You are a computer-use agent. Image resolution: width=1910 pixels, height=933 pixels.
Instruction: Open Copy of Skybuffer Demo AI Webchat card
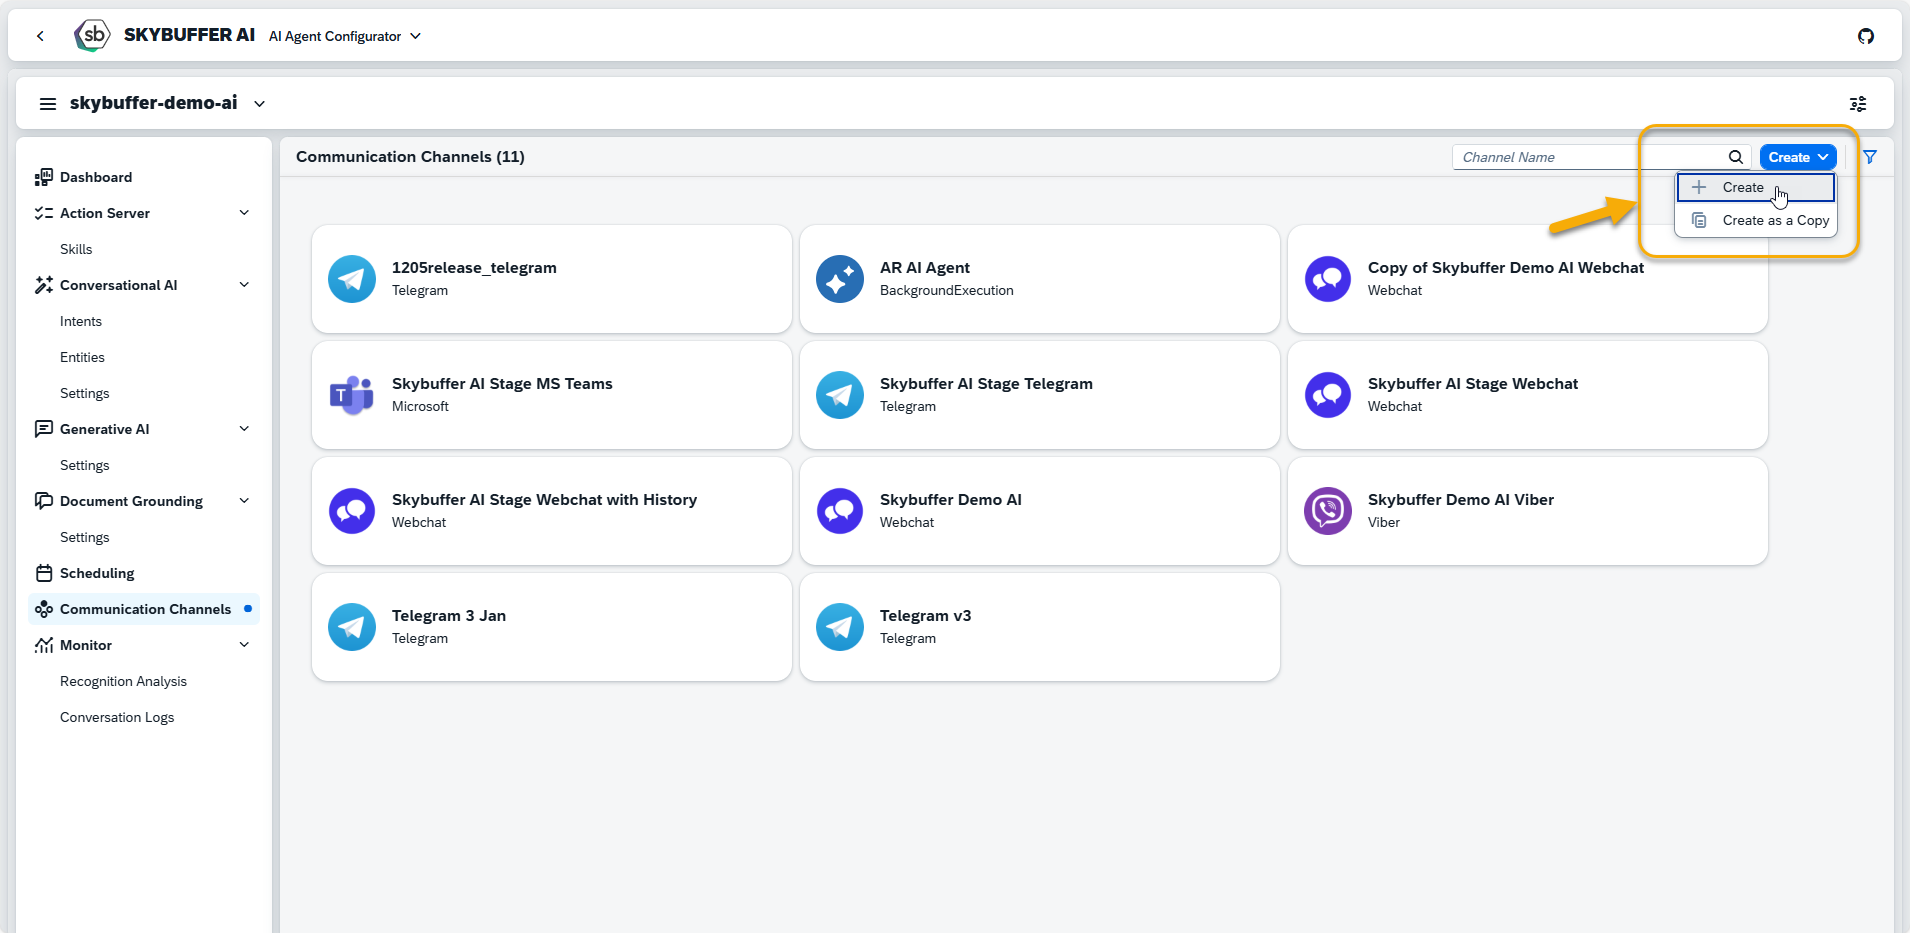coord(1528,279)
